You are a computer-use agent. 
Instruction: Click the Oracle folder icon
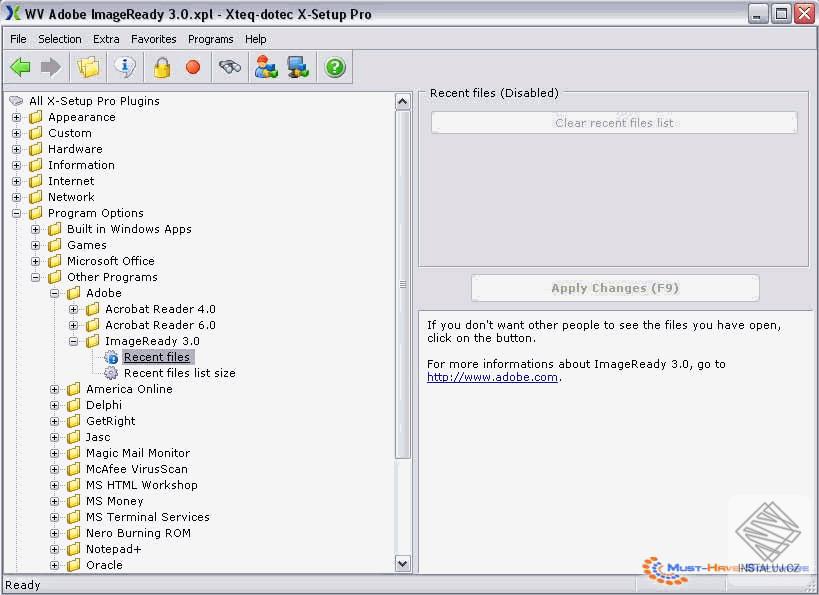click(74, 565)
